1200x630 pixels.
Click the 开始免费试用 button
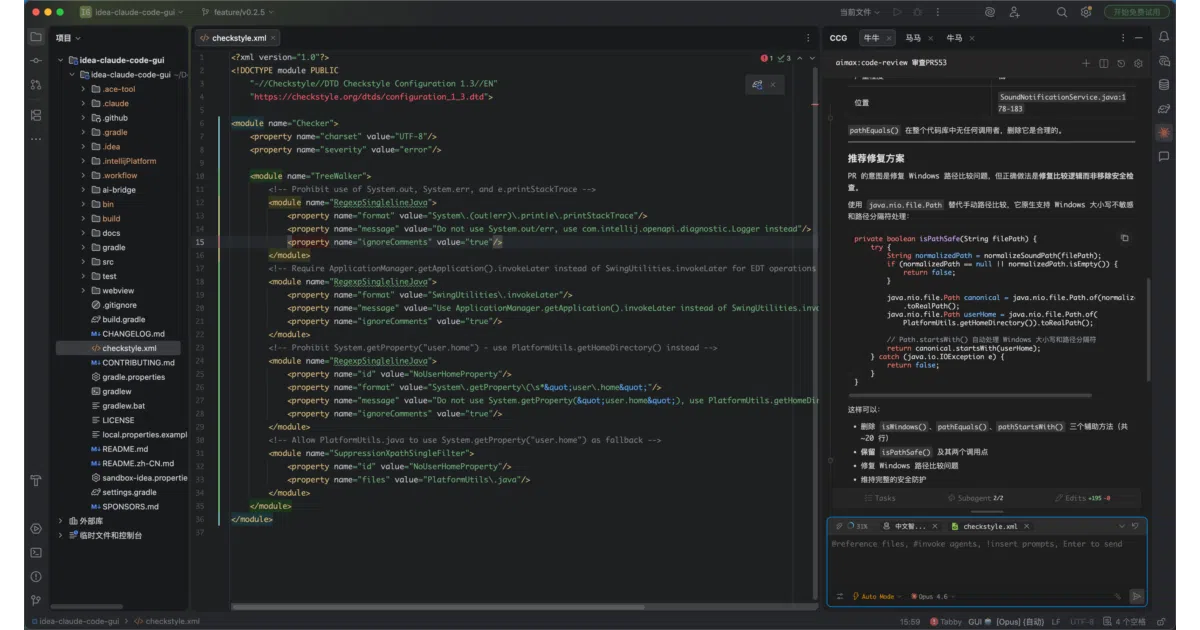[1137, 12]
